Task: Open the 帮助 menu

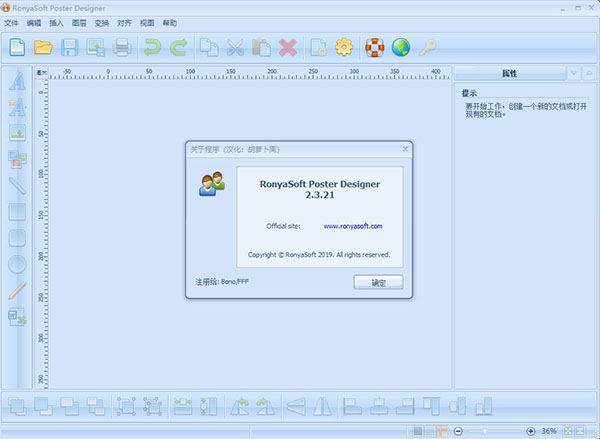Action: tap(170, 21)
